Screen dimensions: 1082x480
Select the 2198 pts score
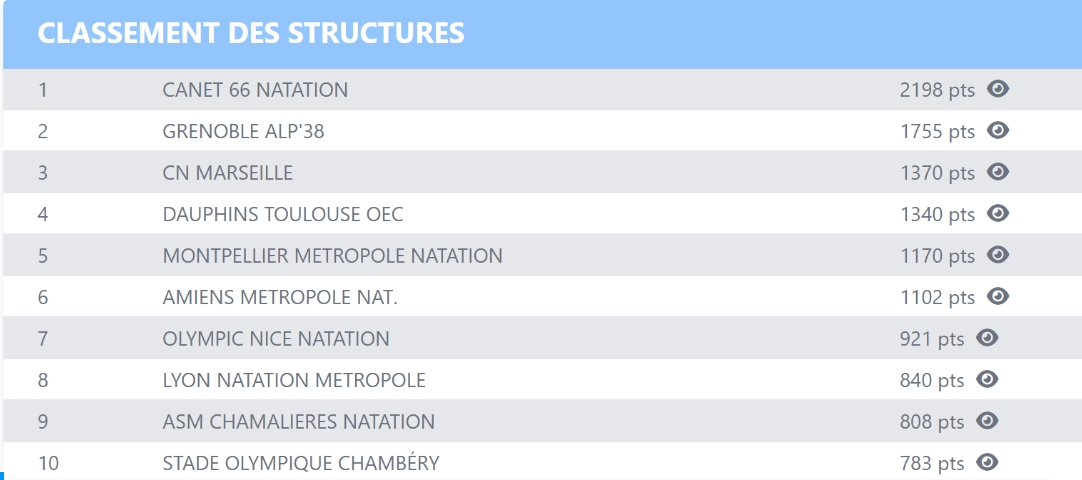click(936, 90)
